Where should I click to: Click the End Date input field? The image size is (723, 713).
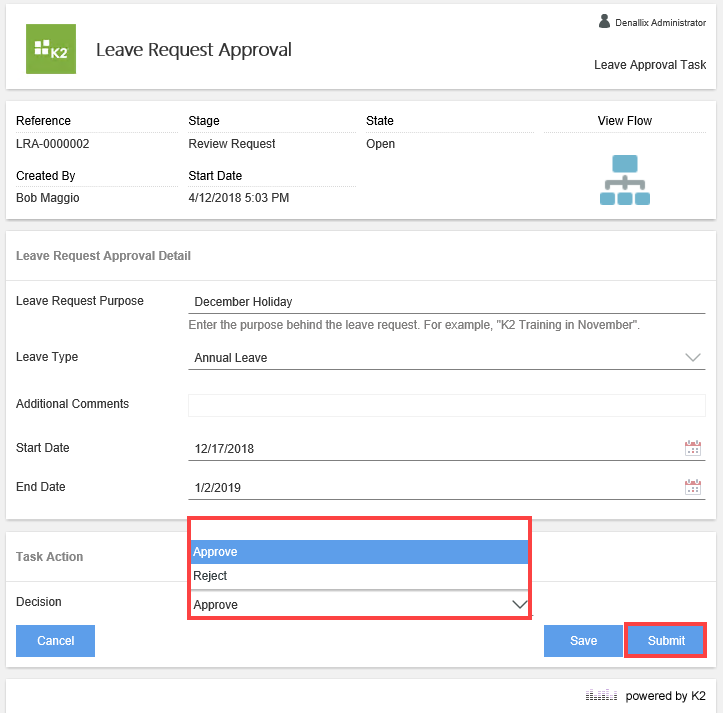tap(430, 488)
